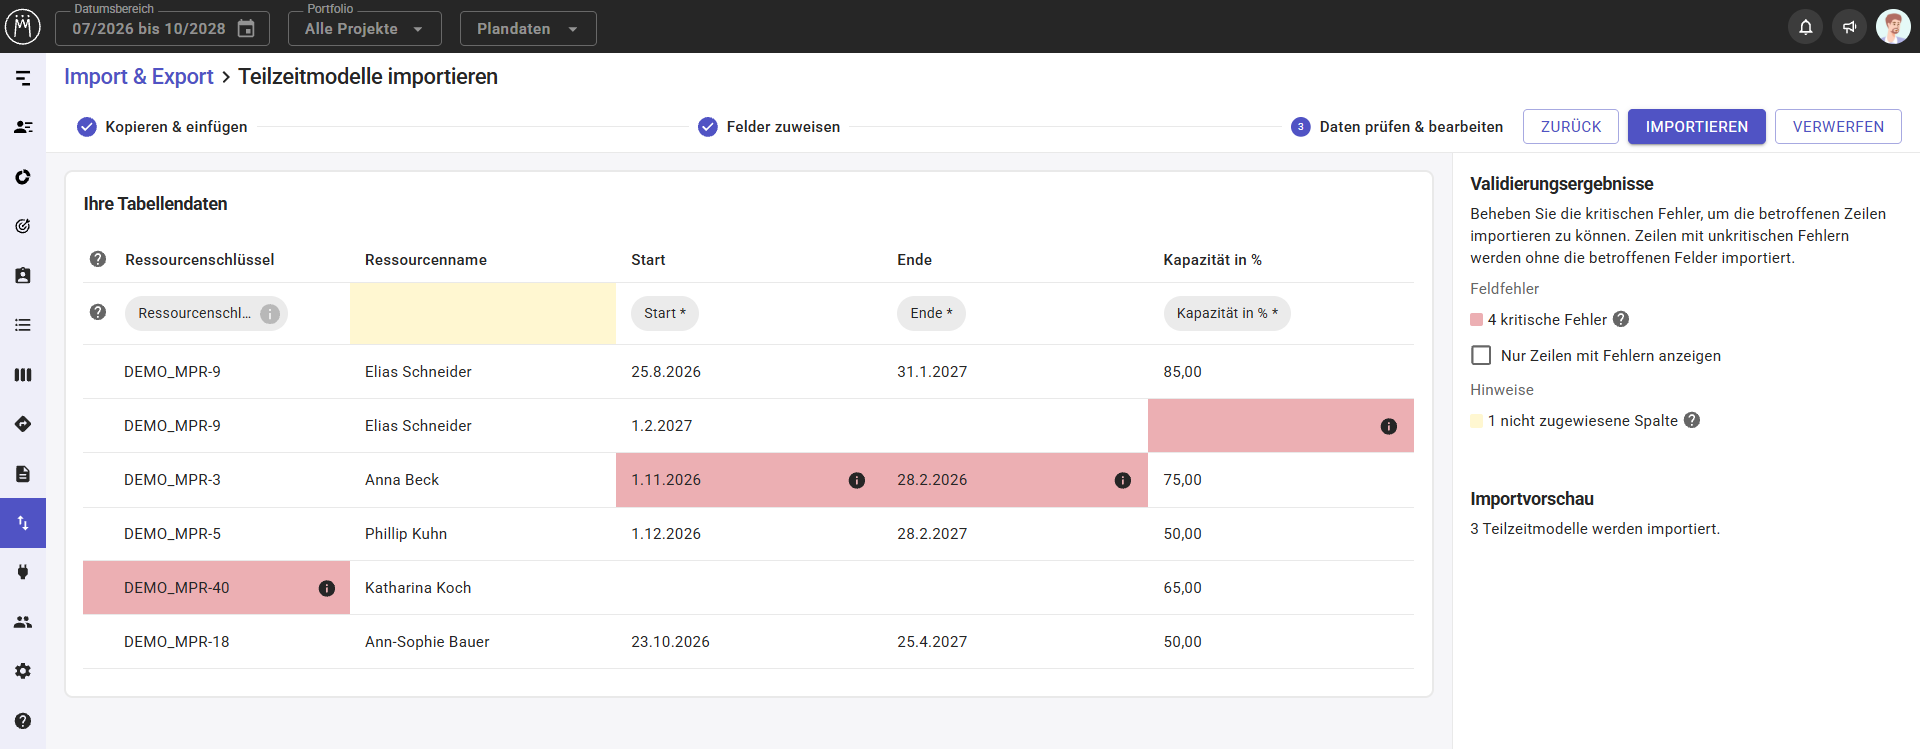
Task: Go to the Kopieren & einfügen step
Action: click(x=162, y=127)
